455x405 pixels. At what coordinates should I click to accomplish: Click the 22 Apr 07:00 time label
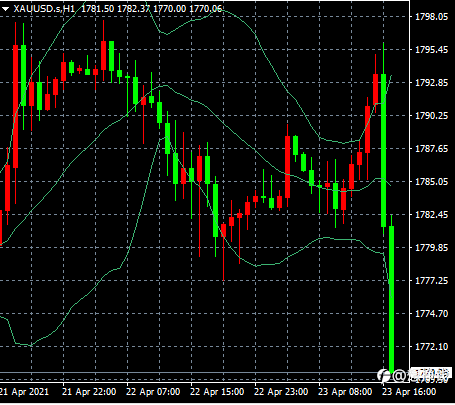[x=153, y=392]
